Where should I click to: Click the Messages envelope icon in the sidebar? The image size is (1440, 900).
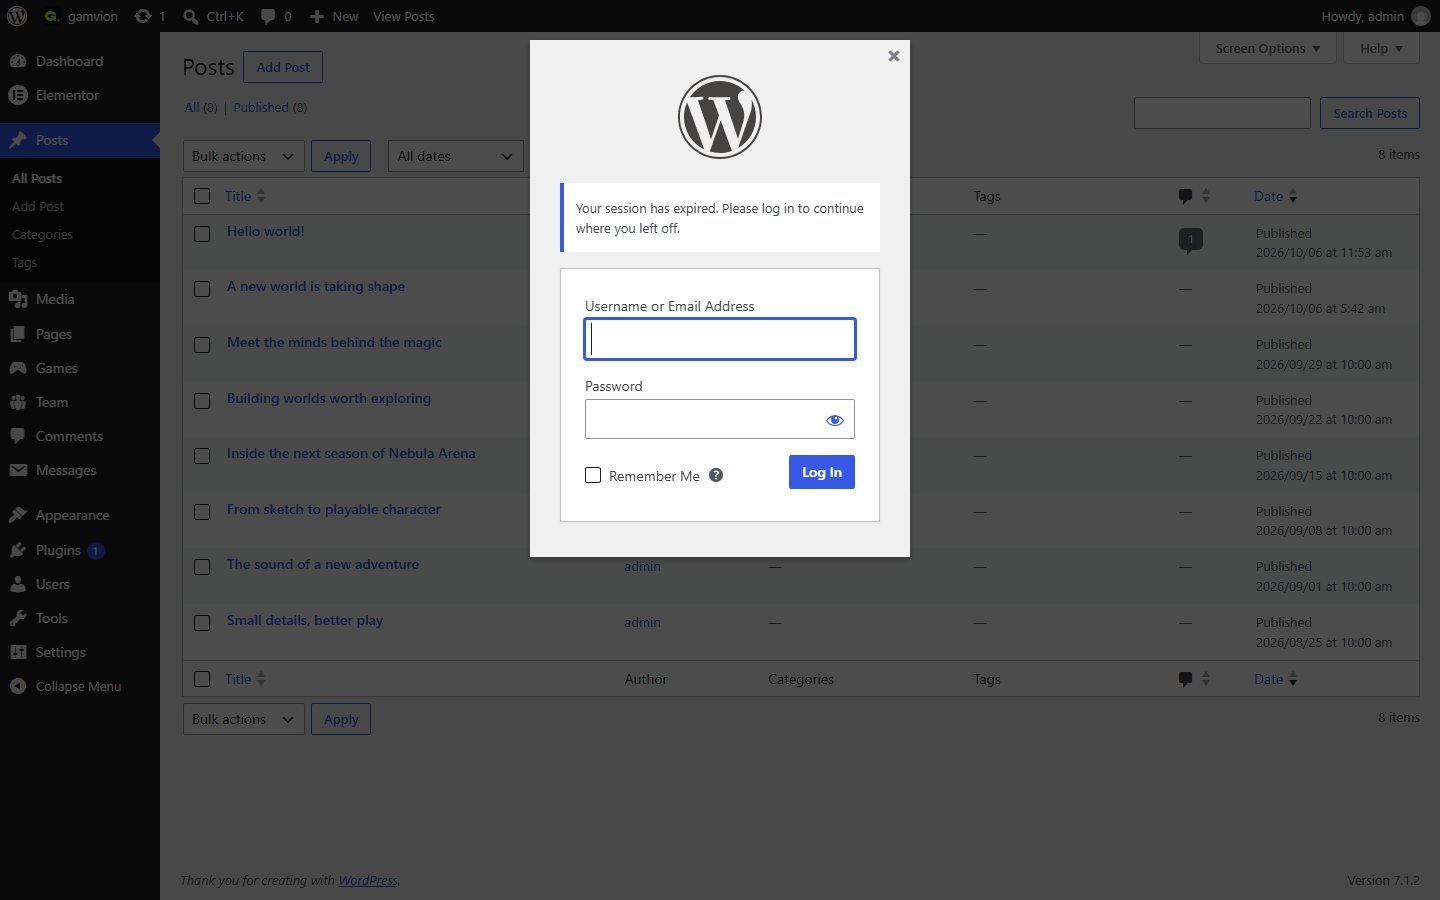(18, 470)
